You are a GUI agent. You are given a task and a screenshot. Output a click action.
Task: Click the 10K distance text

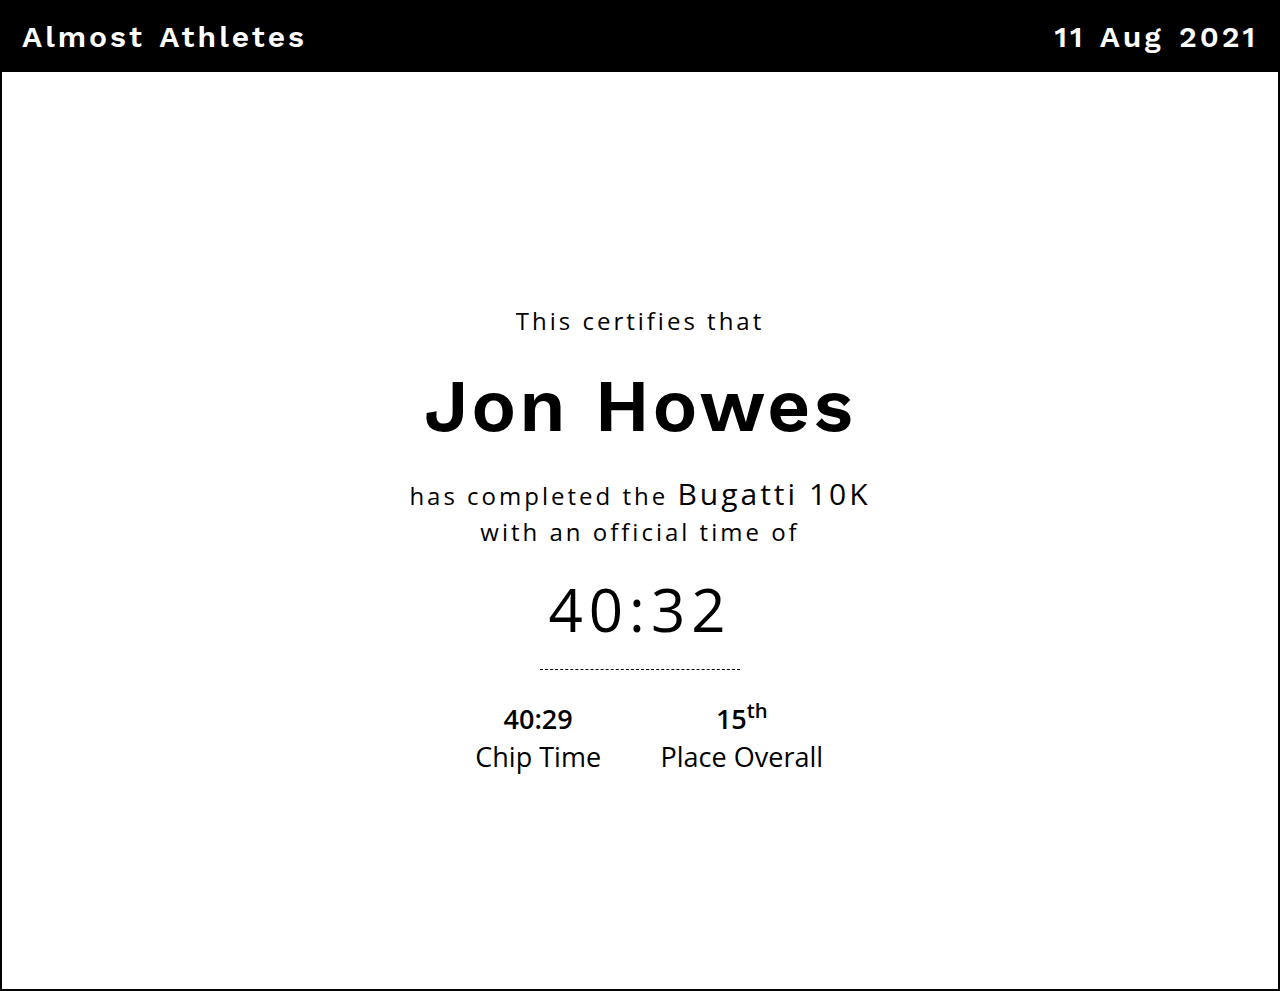[x=839, y=495]
